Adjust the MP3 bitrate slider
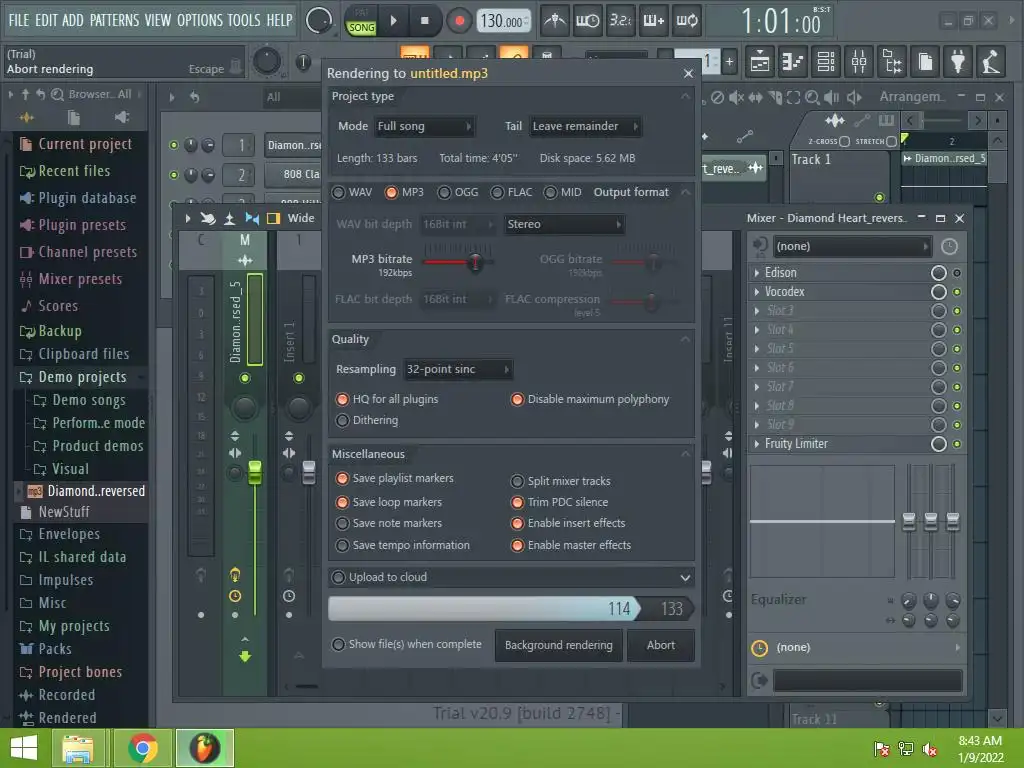1024x768 pixels. click(x=475, y=263)
